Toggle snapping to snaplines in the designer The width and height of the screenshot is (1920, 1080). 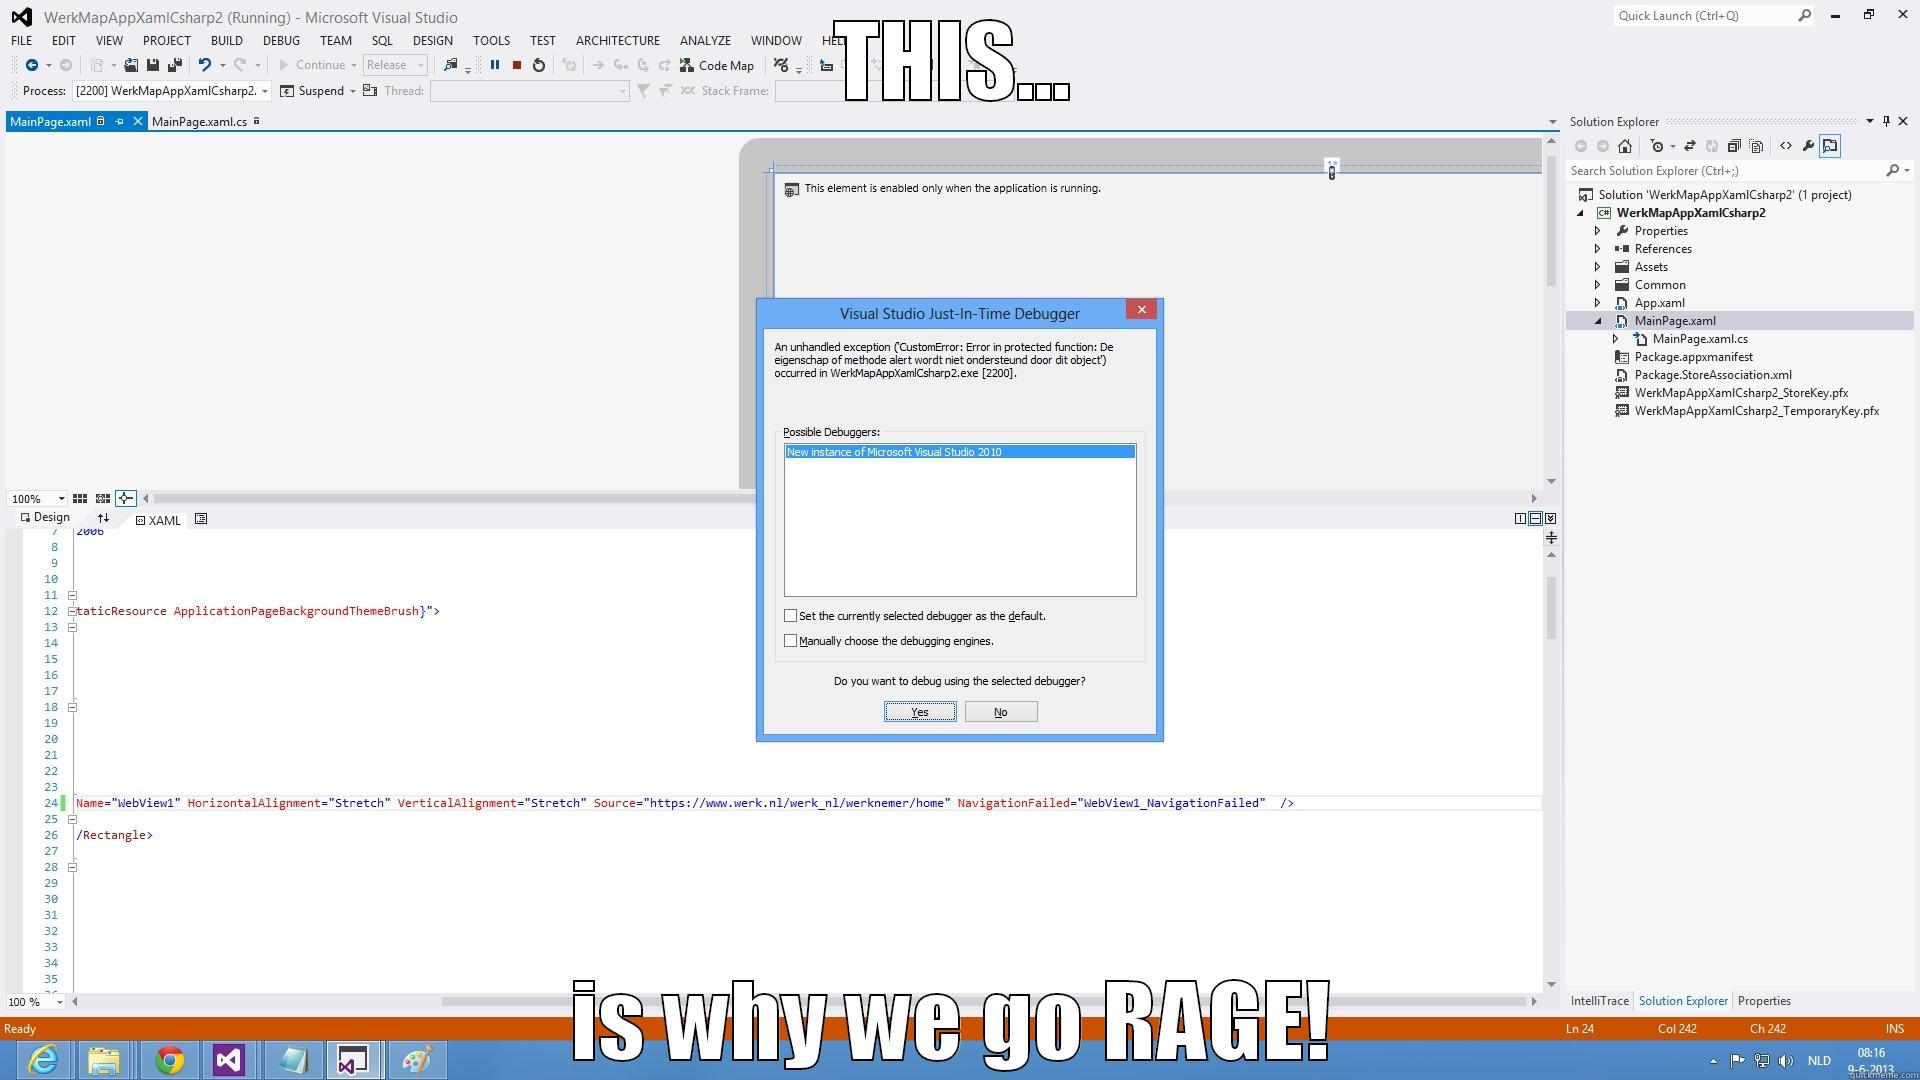click(125, 498)
